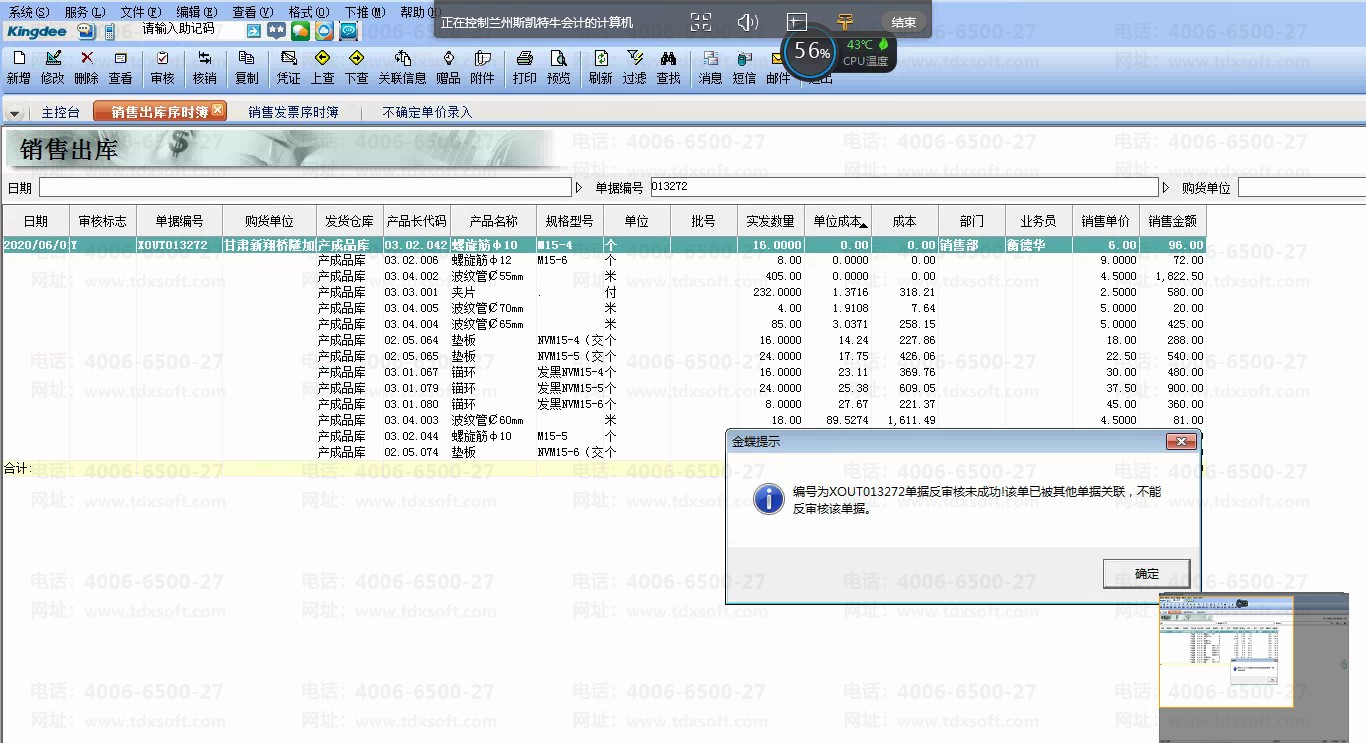Open 关联信息 (Related info) from the toolbar
This screenshot has width=1366, height=743.
[x=403, y=67]
